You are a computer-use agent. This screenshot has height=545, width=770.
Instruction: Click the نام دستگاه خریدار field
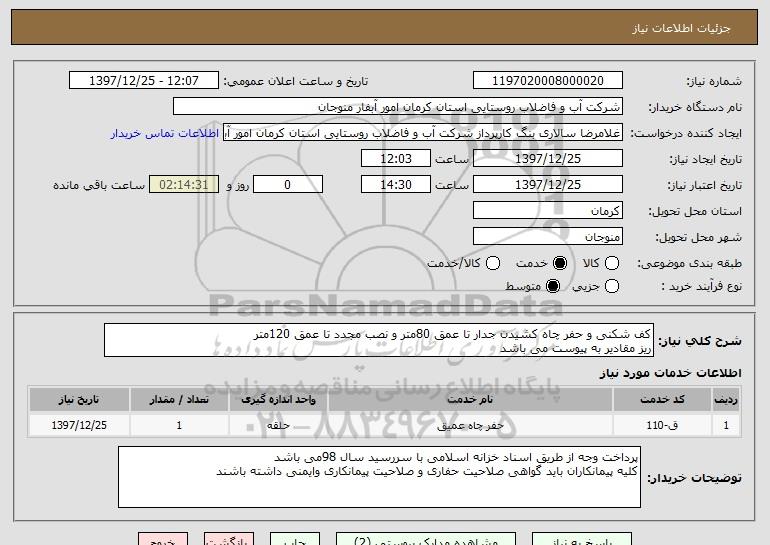[398, 107]
